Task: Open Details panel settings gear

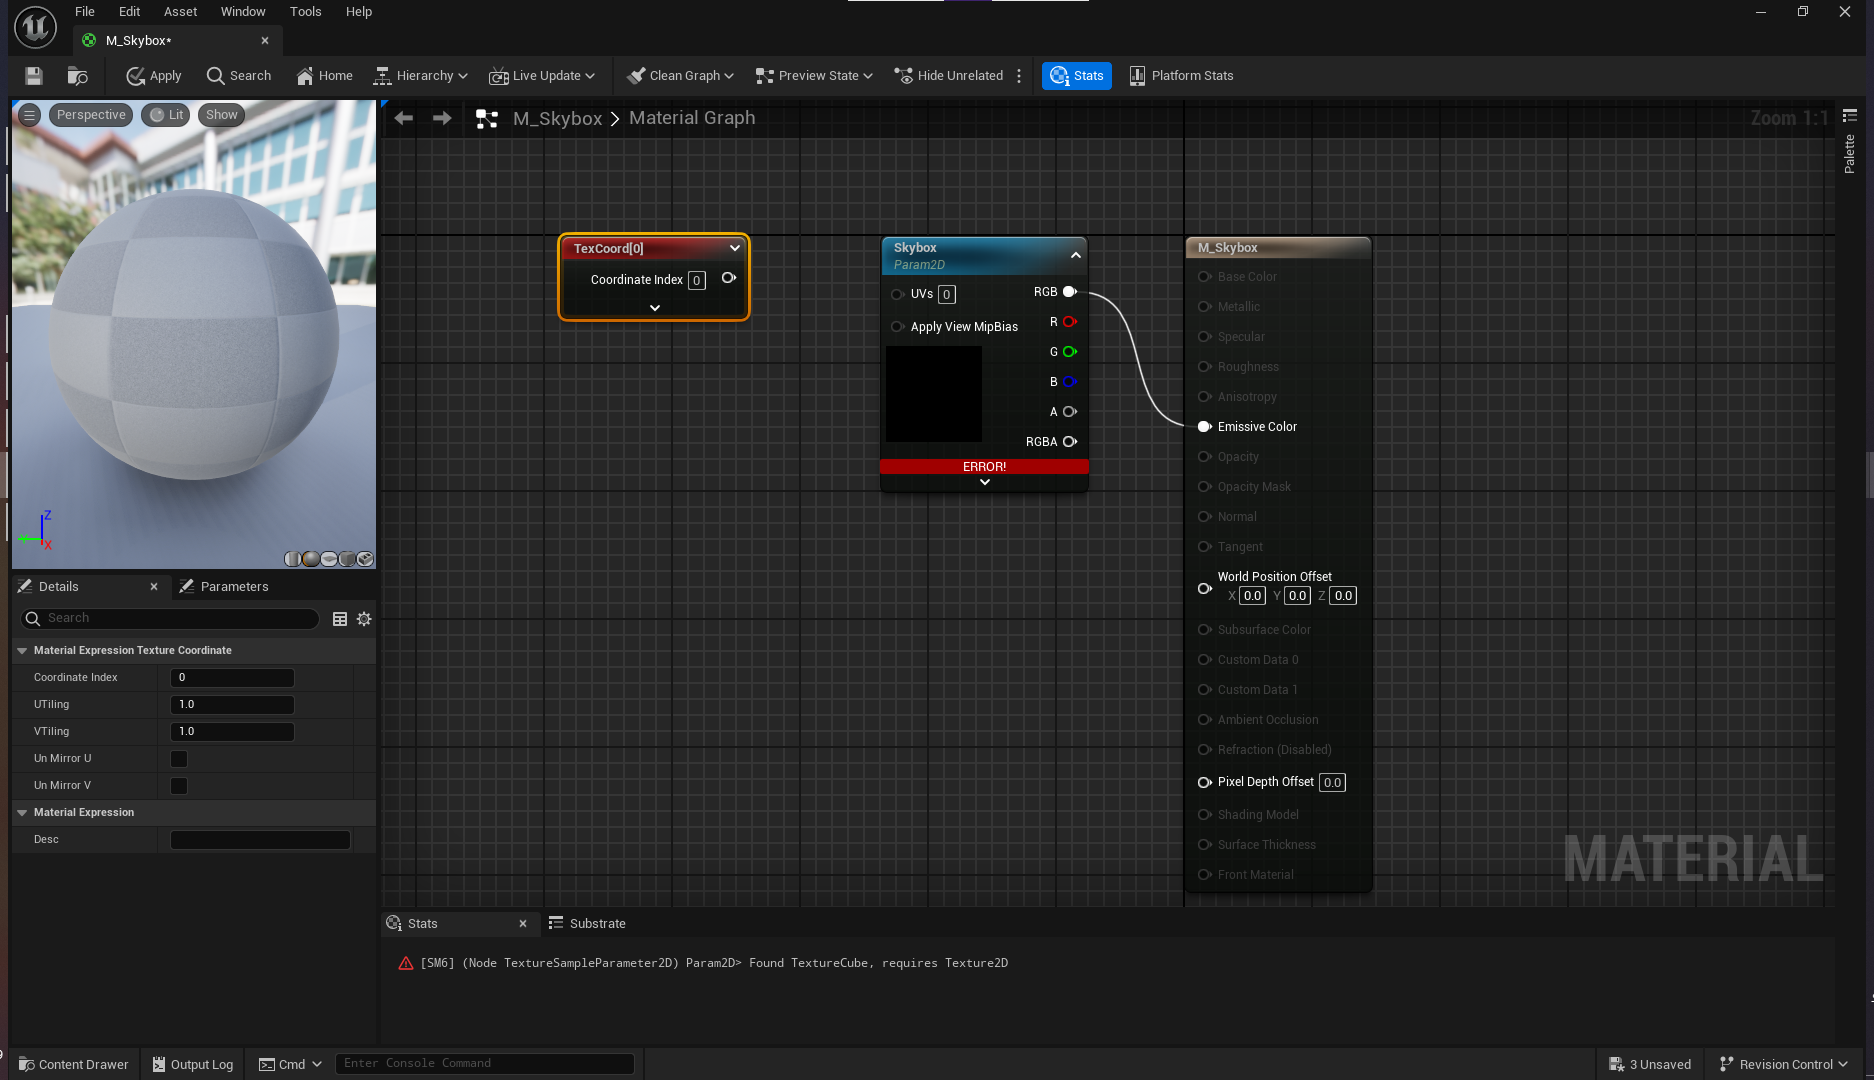Action: 364,619
